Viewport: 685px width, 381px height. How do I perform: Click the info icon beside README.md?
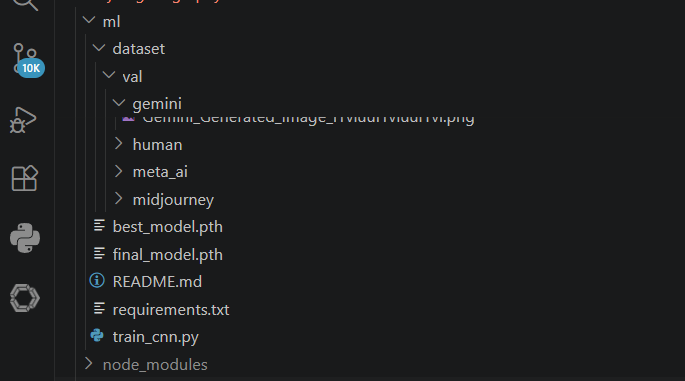click(x=97, y=281)
